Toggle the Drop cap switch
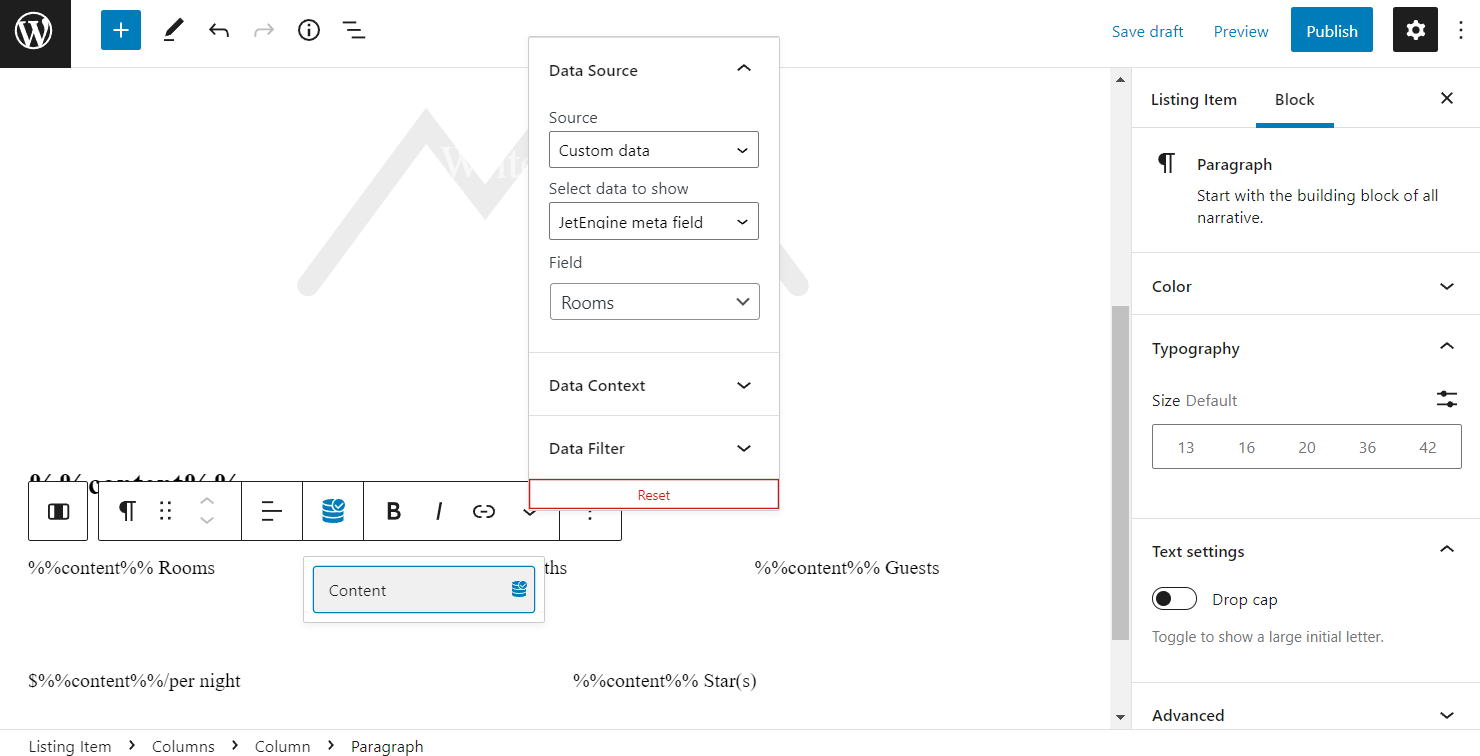 click(1174, 599)
